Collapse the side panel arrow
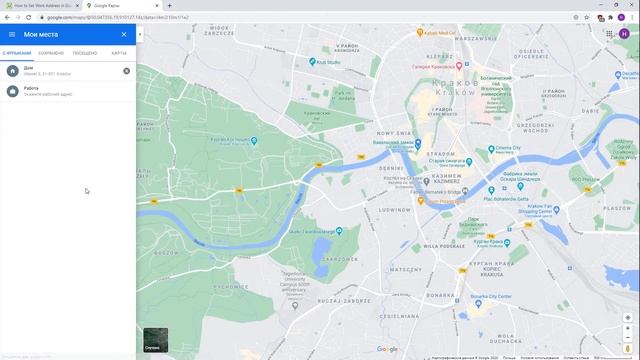 click(140, 34)
